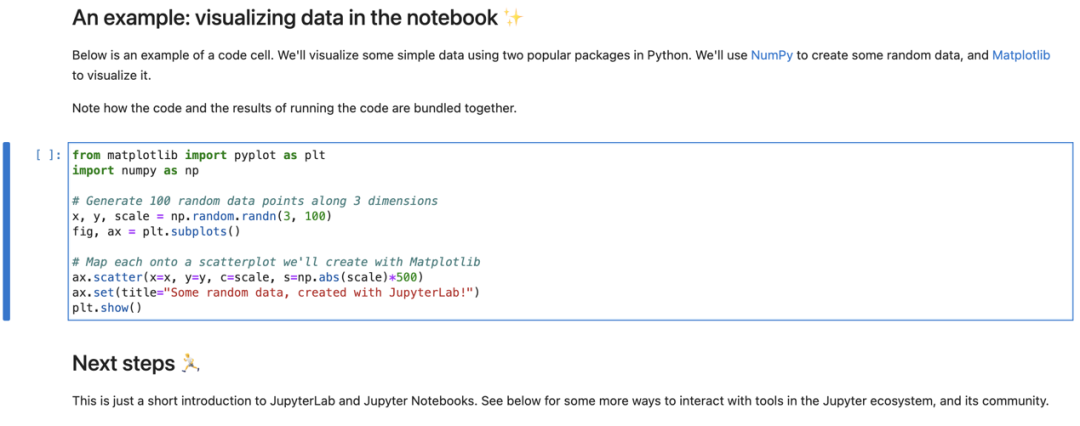Place cursor on the np.random.randn line
Screen dimensions: 1080x426
tap(201, 216)
